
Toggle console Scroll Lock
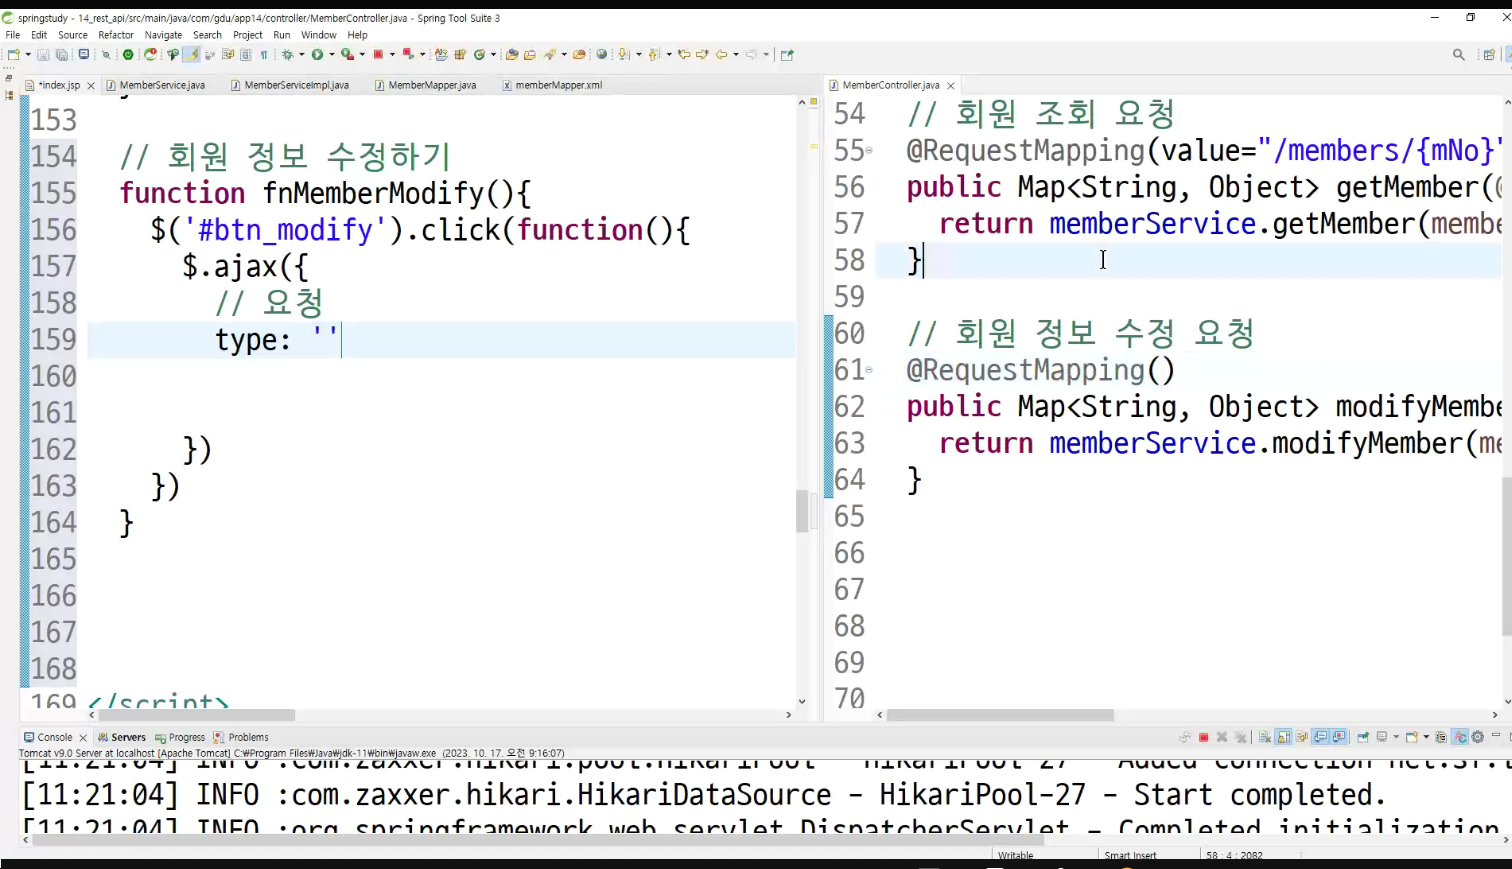1283,737
